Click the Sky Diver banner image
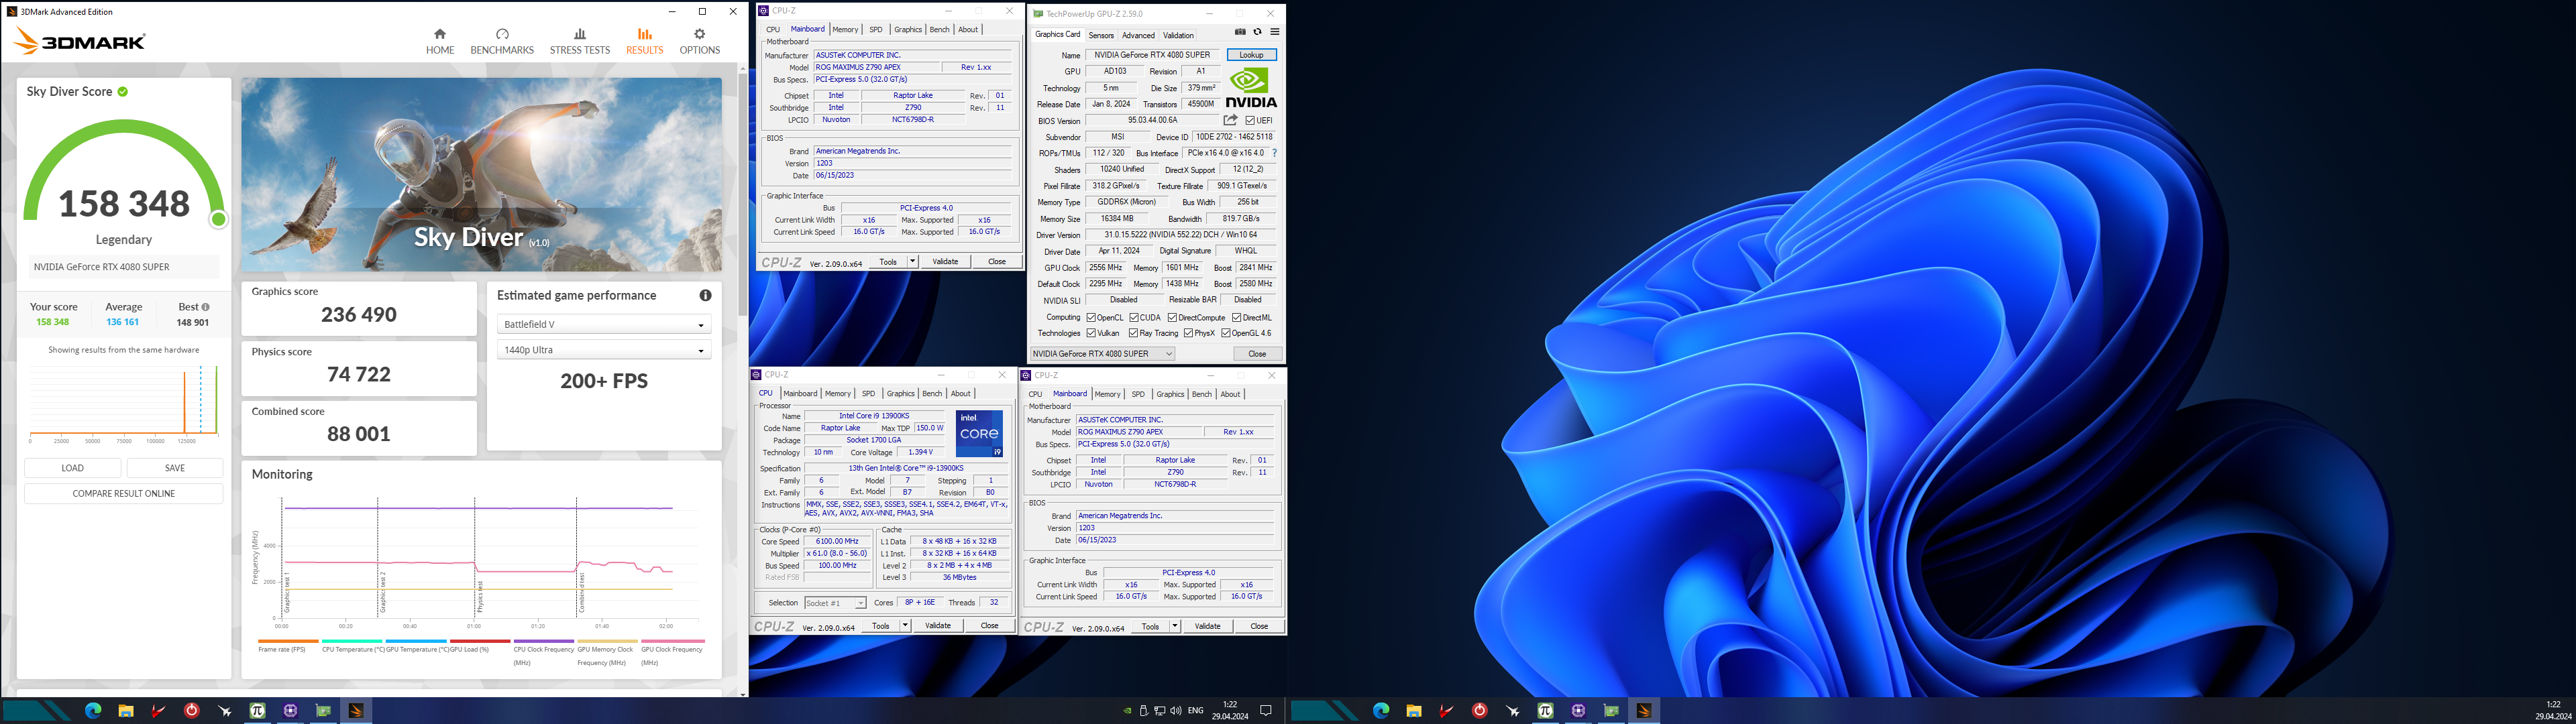 [481, 175]
